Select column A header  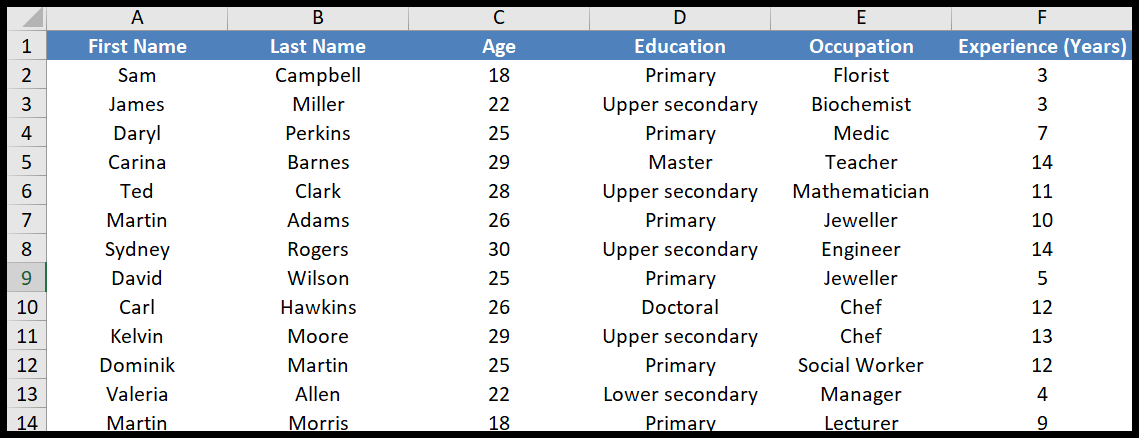click(x=137, y=18)
